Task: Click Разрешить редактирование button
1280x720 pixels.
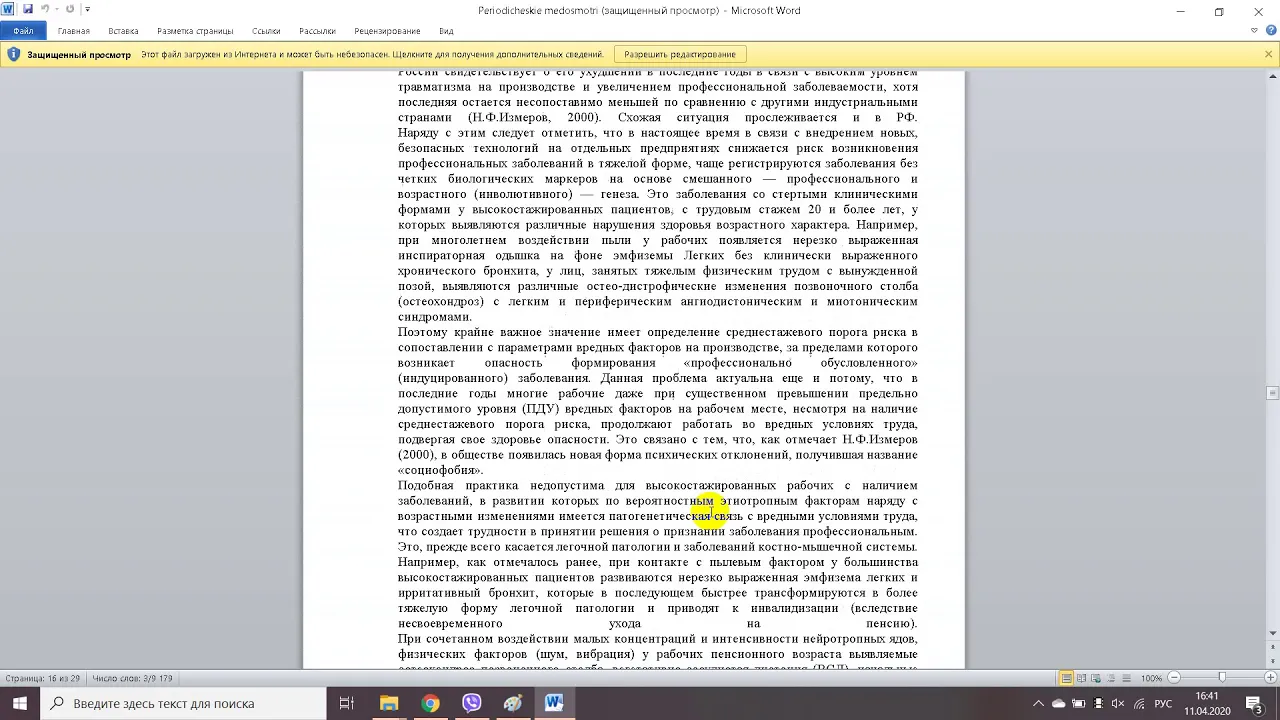Action: 680,54
